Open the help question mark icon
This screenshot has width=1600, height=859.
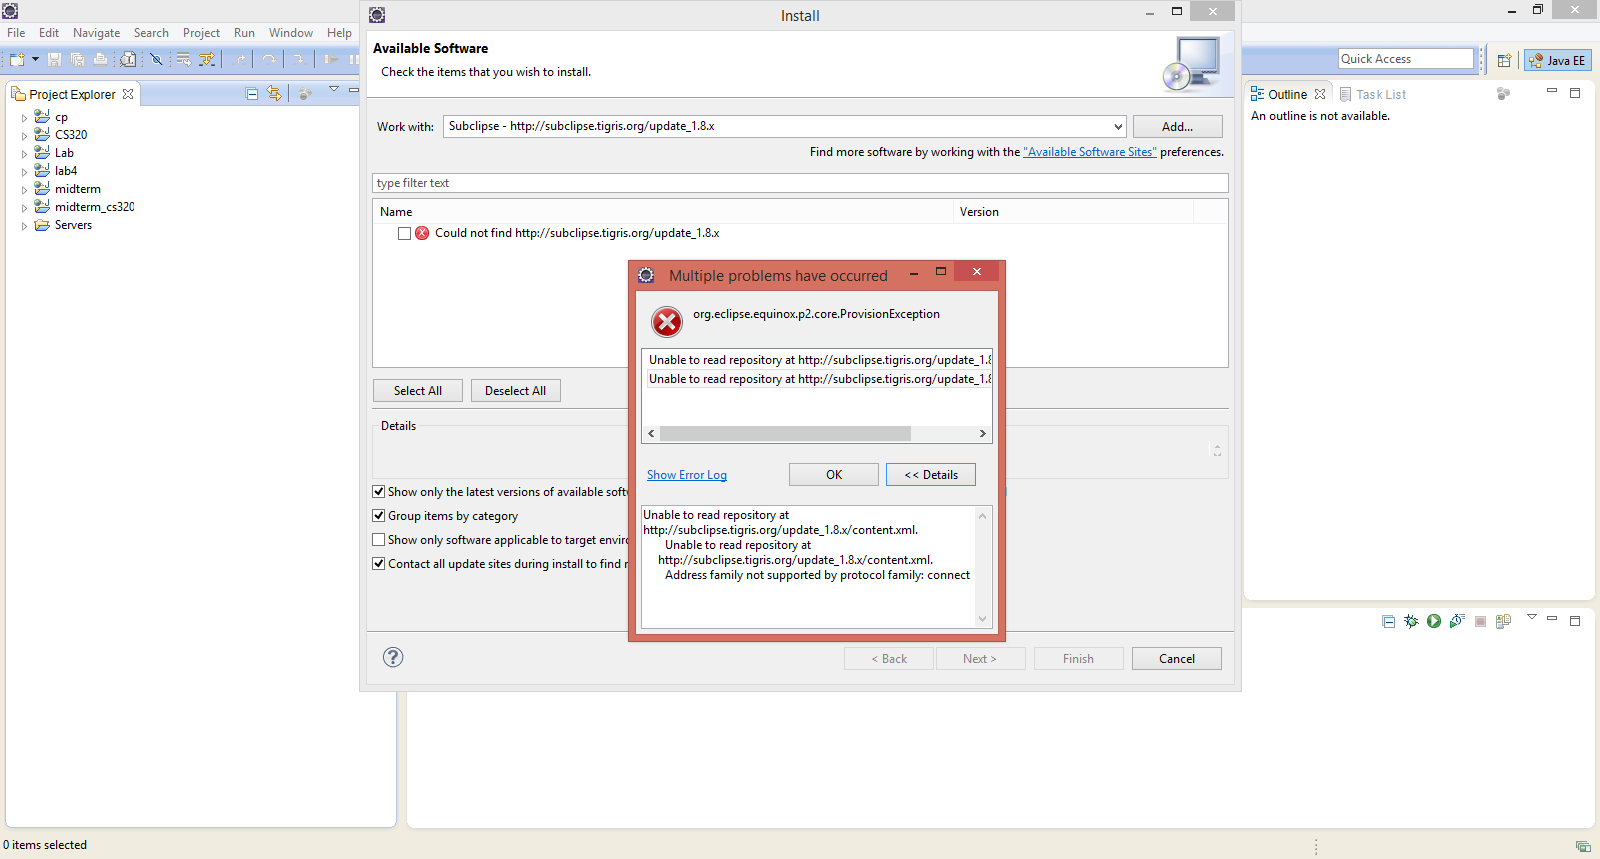click(393, 657)
